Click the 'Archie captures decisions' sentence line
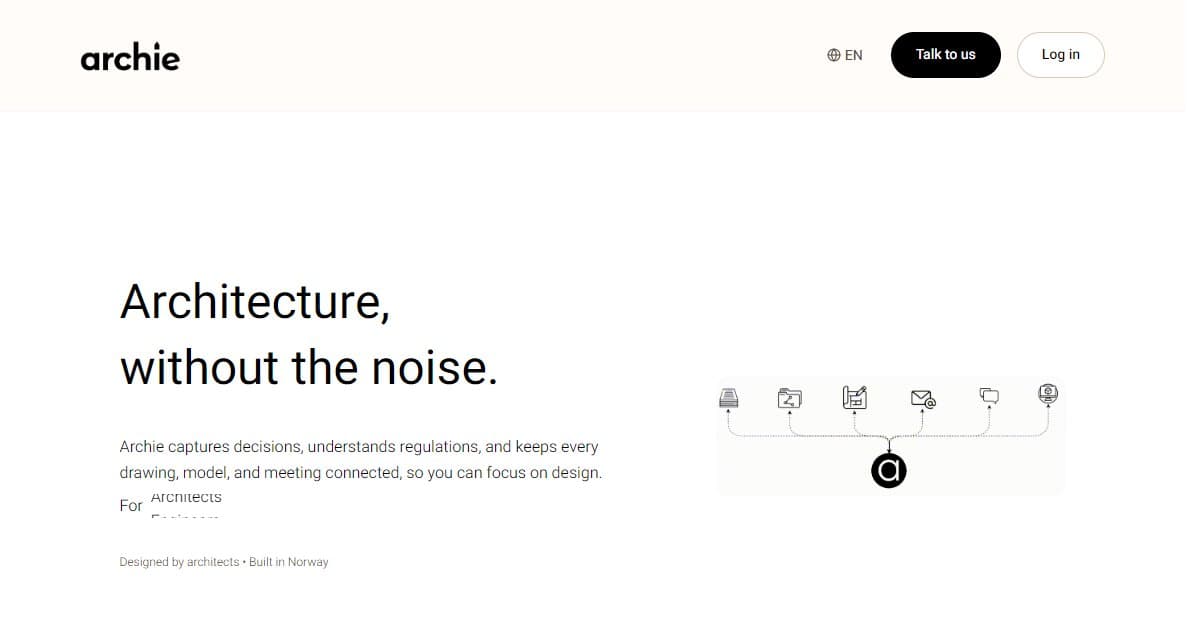Viewport: 1200px width, 630px height. tap(358, 446)
